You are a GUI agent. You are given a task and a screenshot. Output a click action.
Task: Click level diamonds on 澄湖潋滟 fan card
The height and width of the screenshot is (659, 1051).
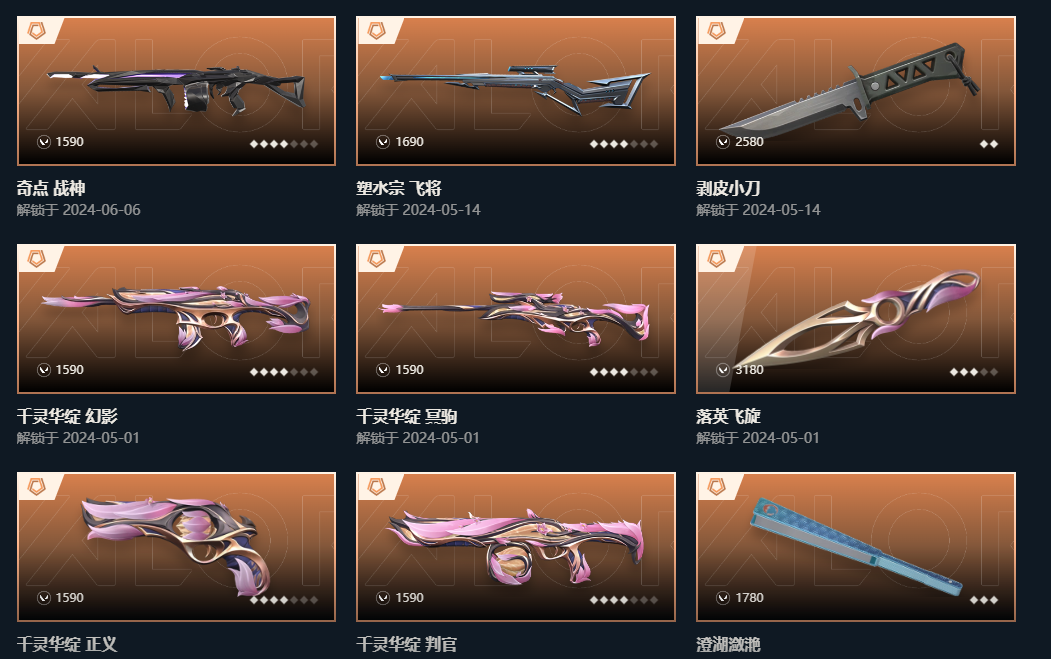(x=983, y=599)
